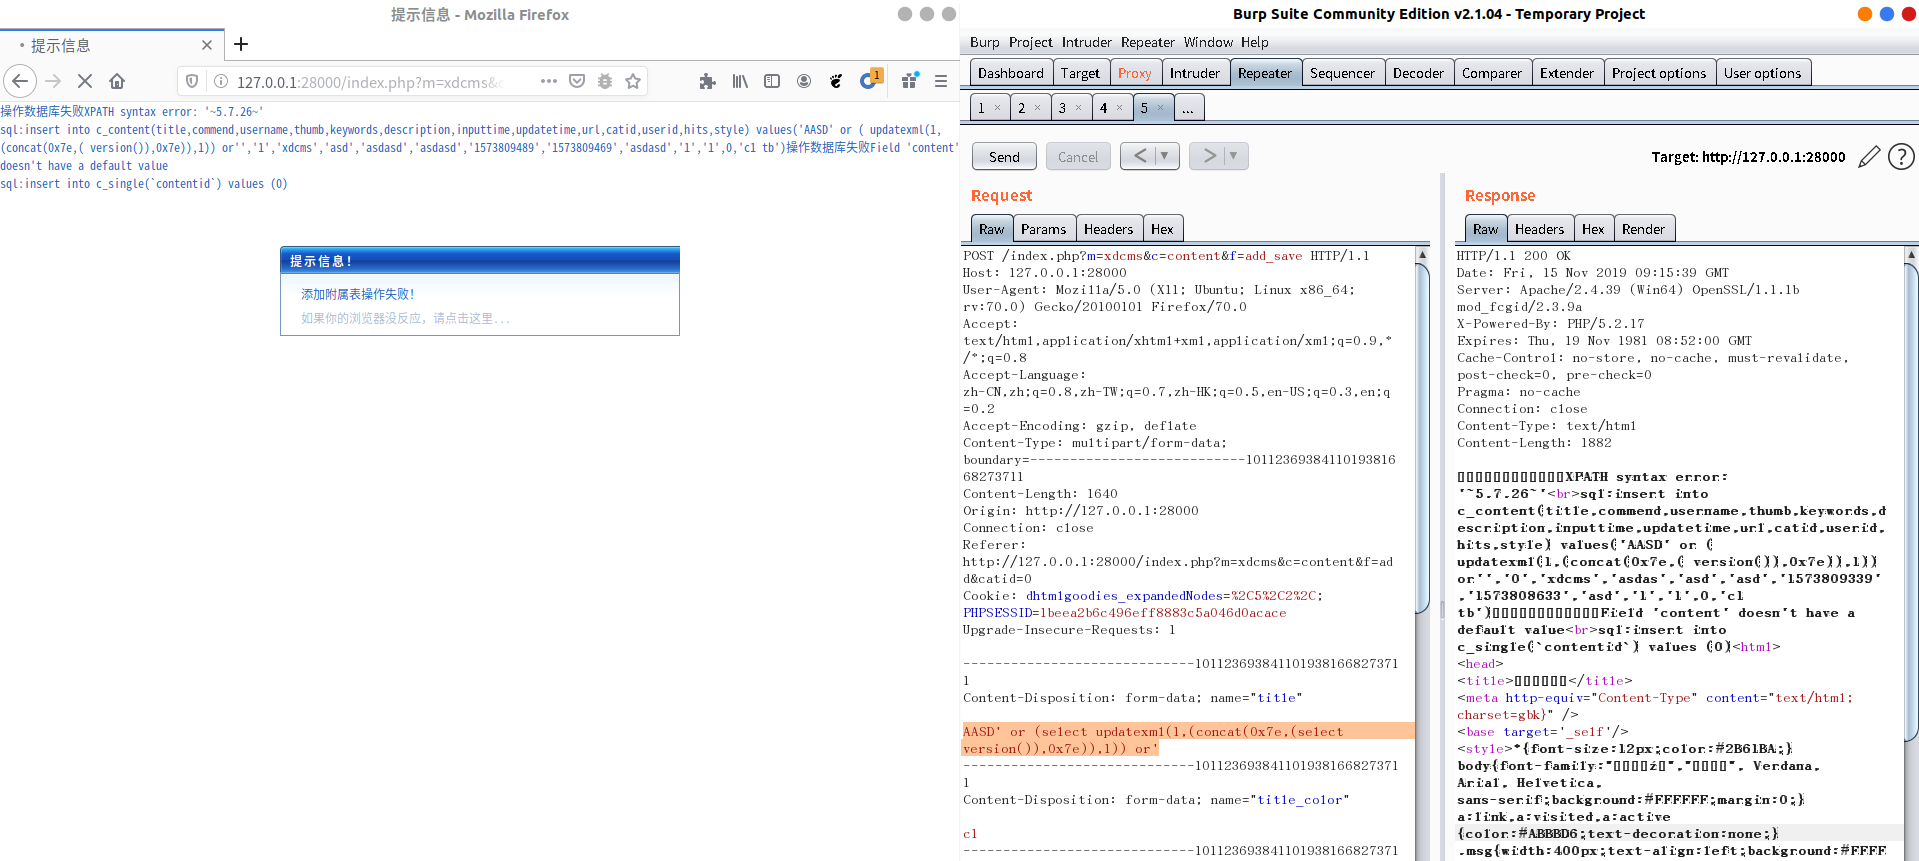
Task: Open the Firefox home page
Action: coord(117,81)
